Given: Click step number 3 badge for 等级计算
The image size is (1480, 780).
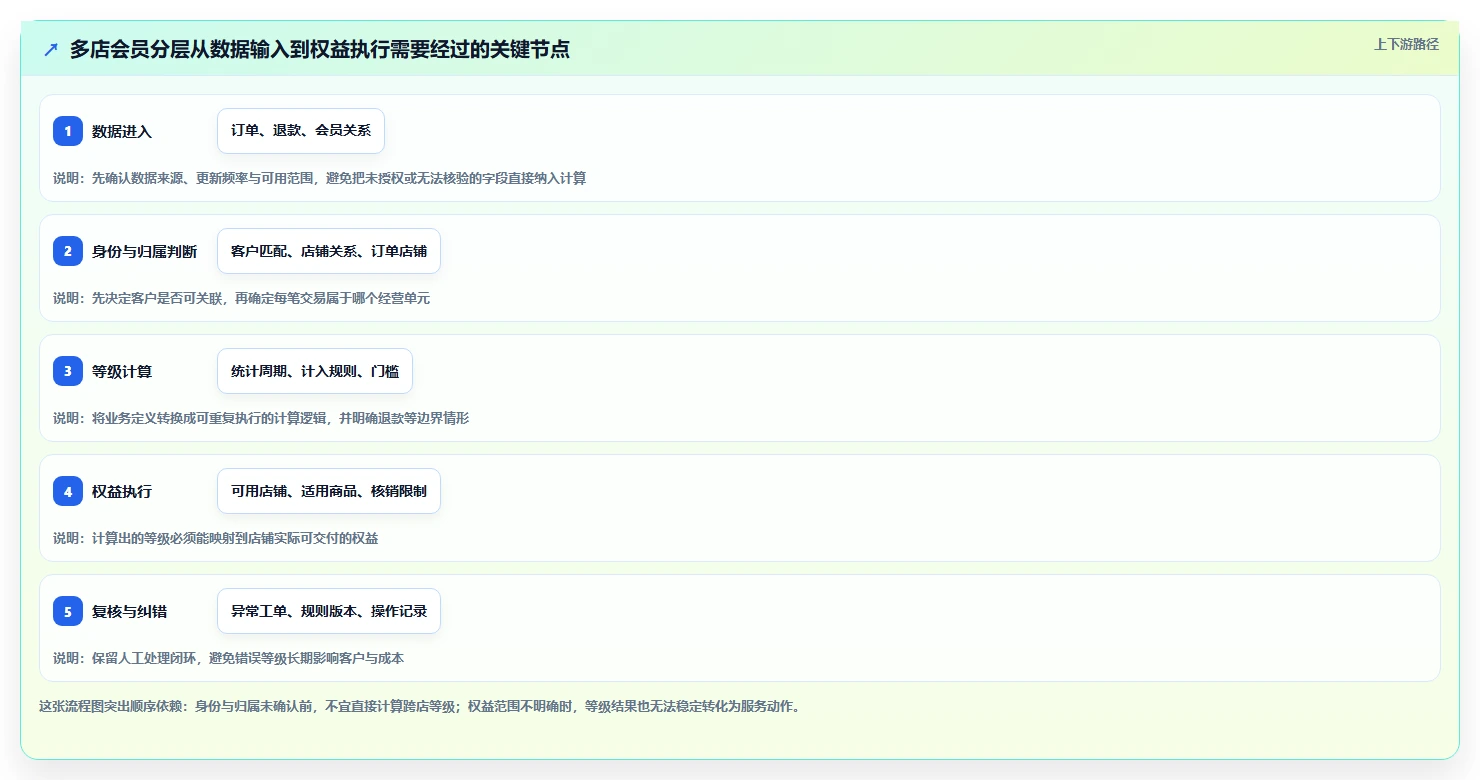Looking at the screenshot, I should coord(68,371).
